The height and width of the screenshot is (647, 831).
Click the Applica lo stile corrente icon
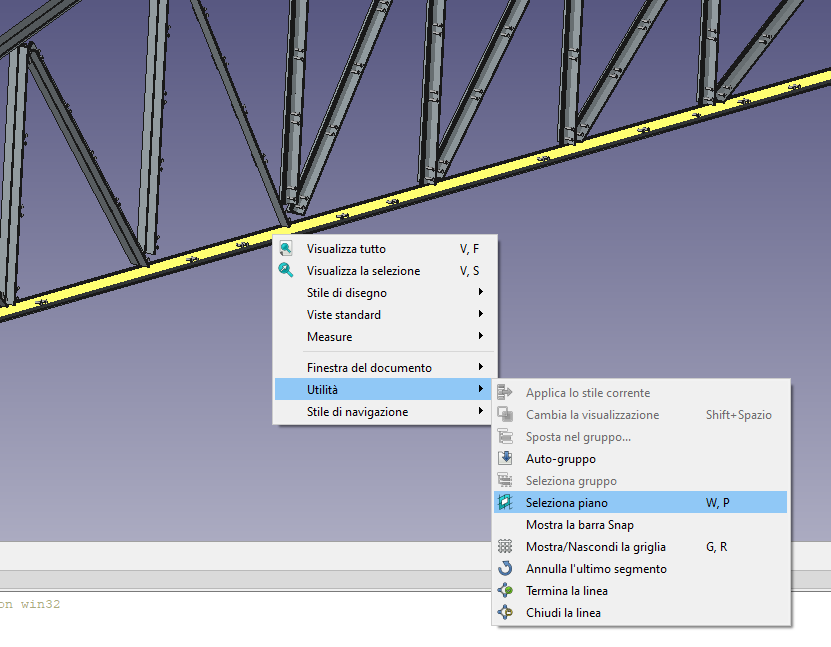(505, 392)
